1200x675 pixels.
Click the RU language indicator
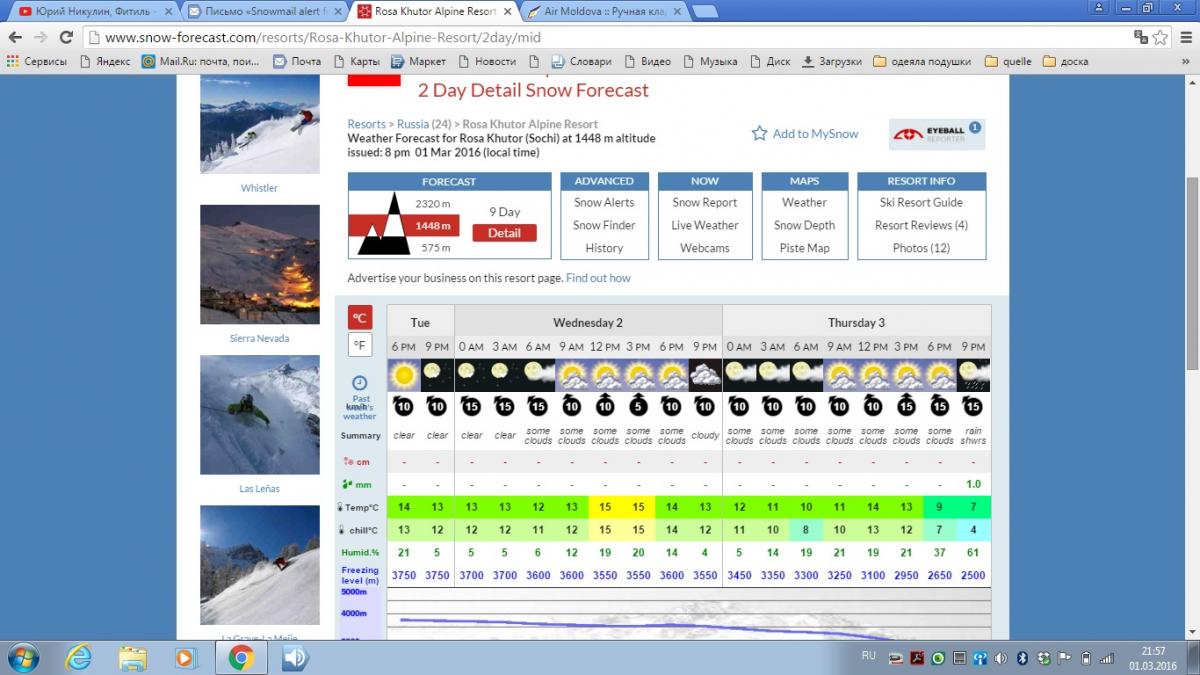click(868, 656)
